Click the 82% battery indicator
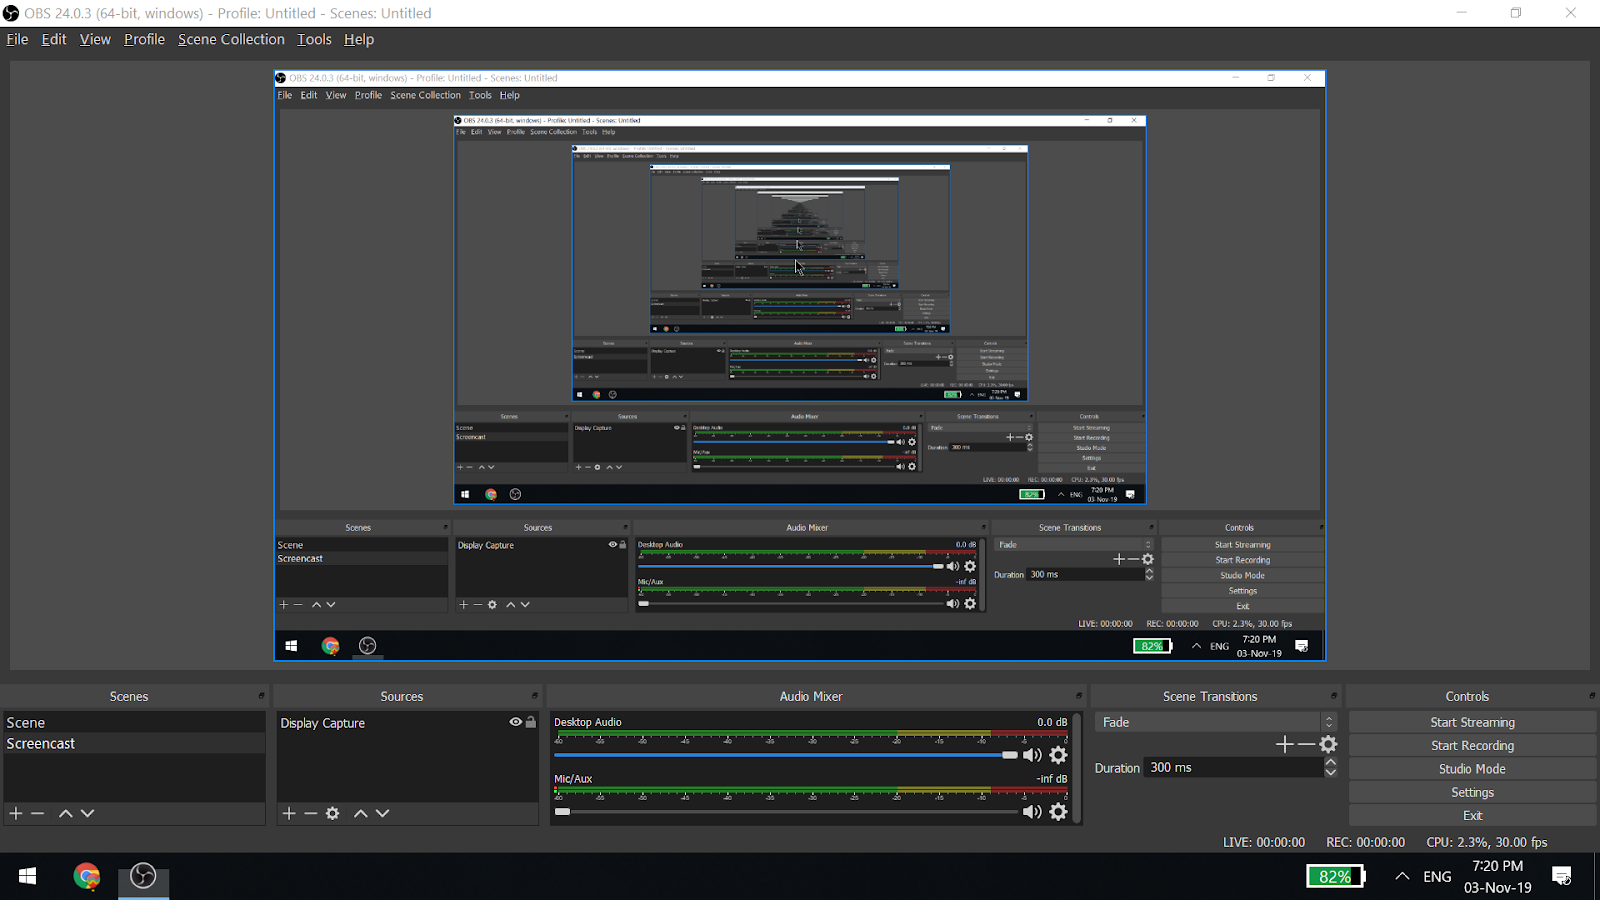1600x900 pixels. 1335,876
